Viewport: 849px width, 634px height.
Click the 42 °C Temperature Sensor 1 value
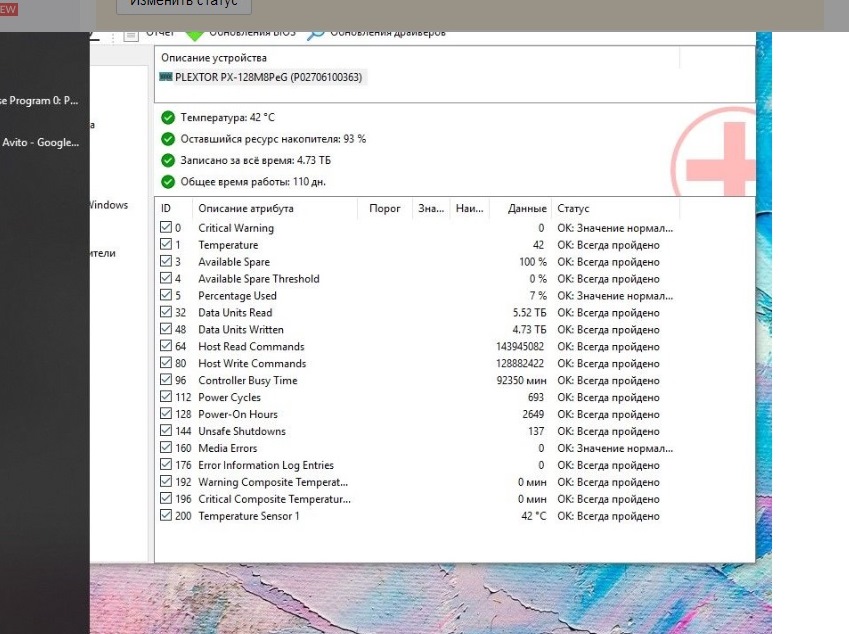tap(533, 516)
